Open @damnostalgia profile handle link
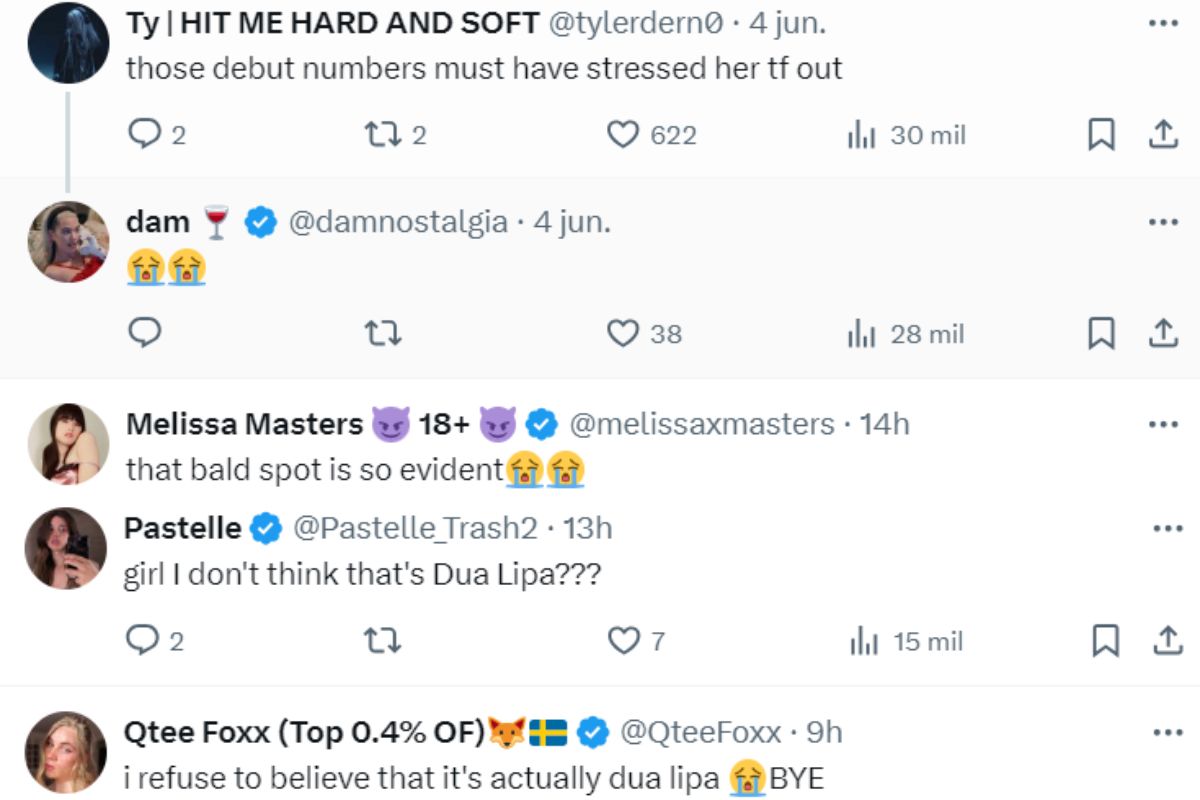The width and height of the screenshot is (1200, 800). click(397, 222)
